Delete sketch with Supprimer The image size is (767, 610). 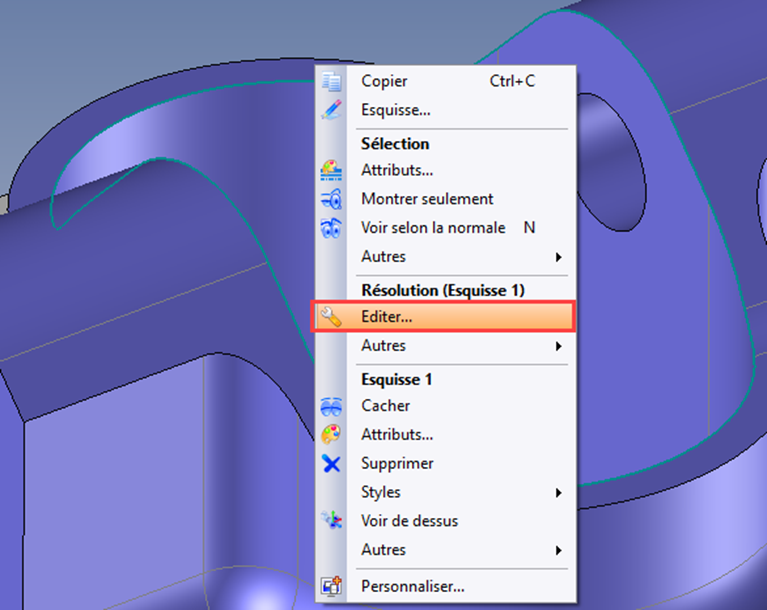445,463
